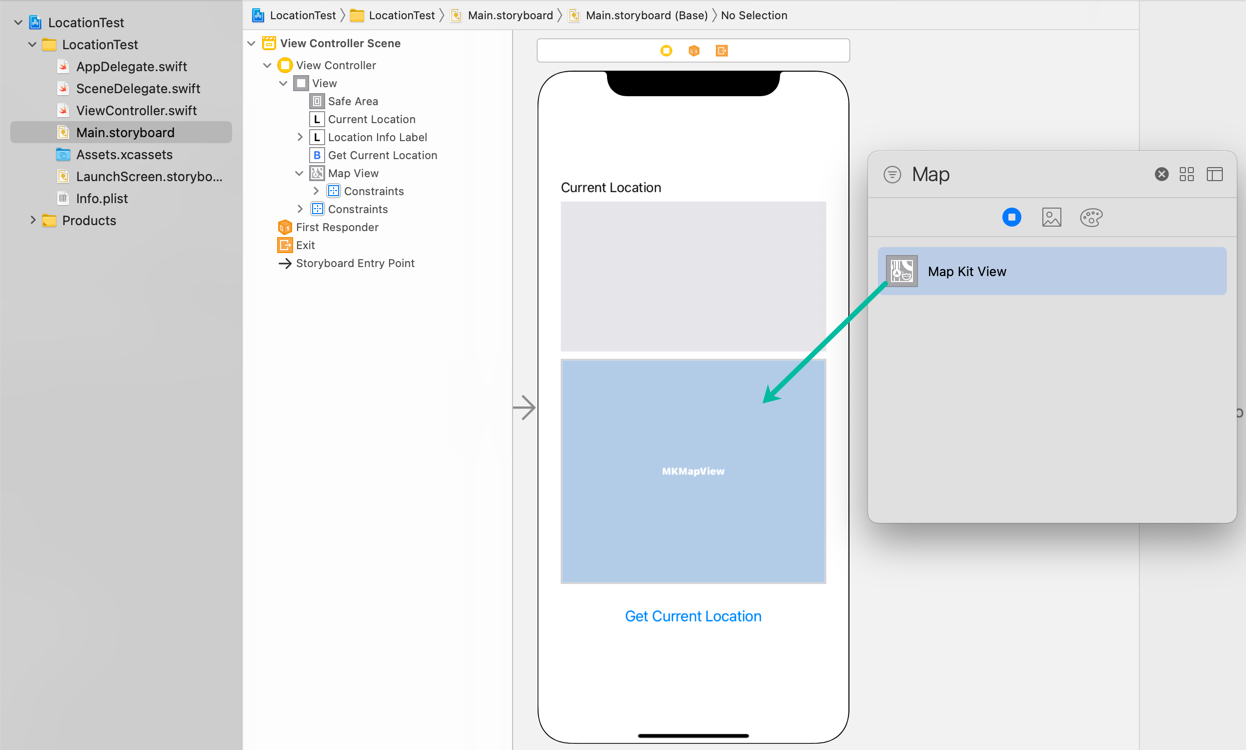Select the Exit outline item
Screen dimensions: 1246x750
tap(305, 245)
